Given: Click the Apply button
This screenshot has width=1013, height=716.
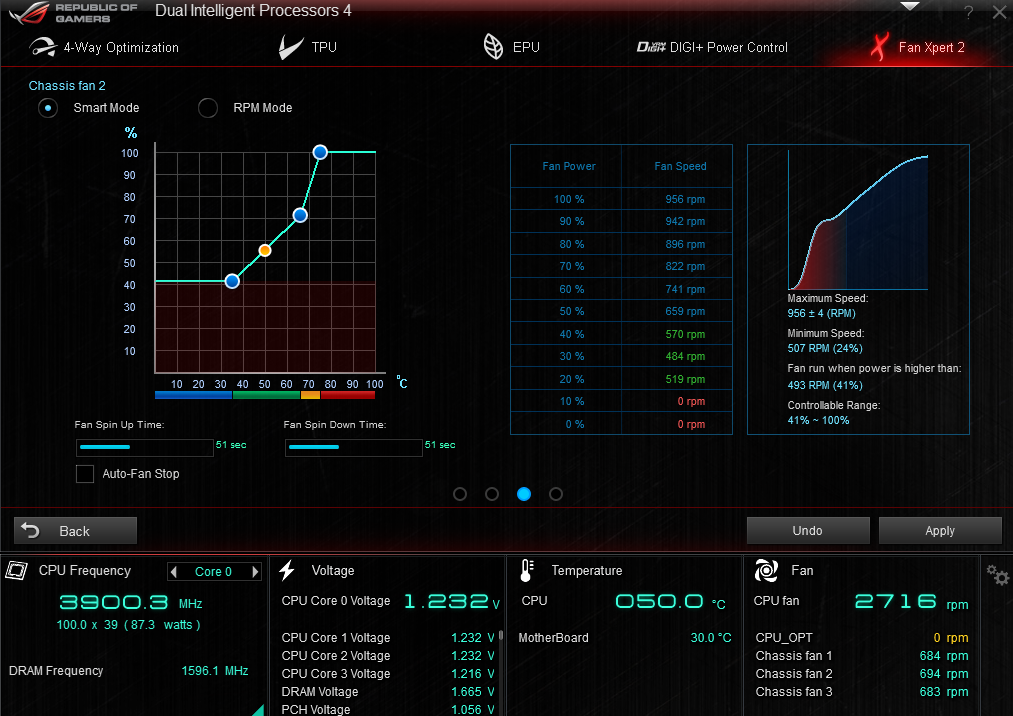Looking at the screenshot, I should click(x=940, y=531).
